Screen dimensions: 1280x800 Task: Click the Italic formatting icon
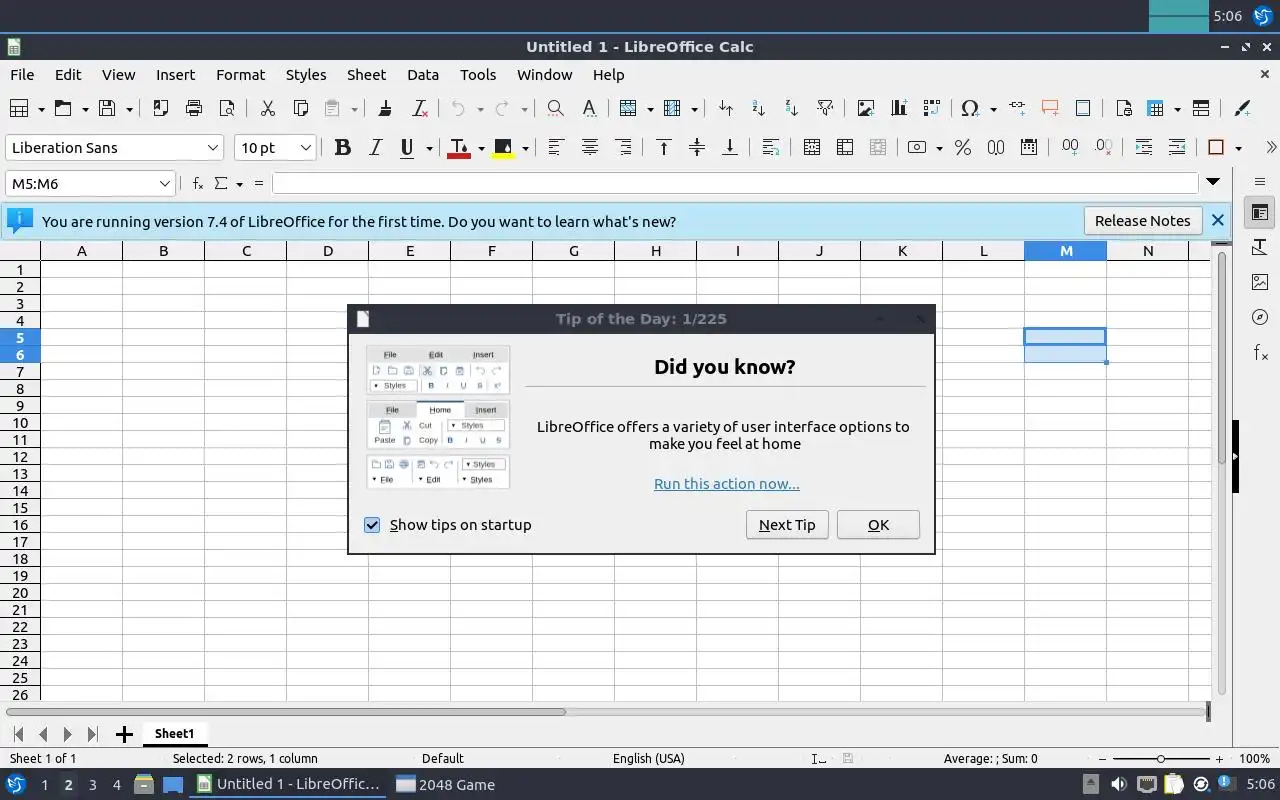coord(375,148)
